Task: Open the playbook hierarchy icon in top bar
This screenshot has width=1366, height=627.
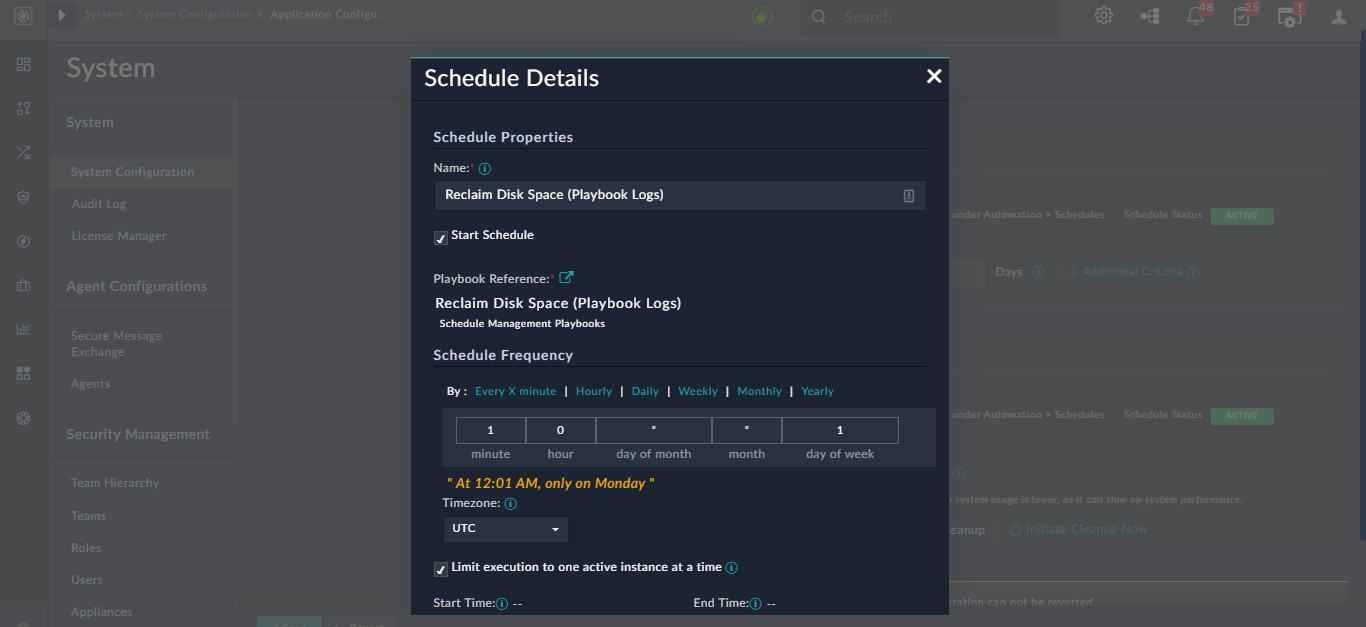Action: pos(1149,15)
